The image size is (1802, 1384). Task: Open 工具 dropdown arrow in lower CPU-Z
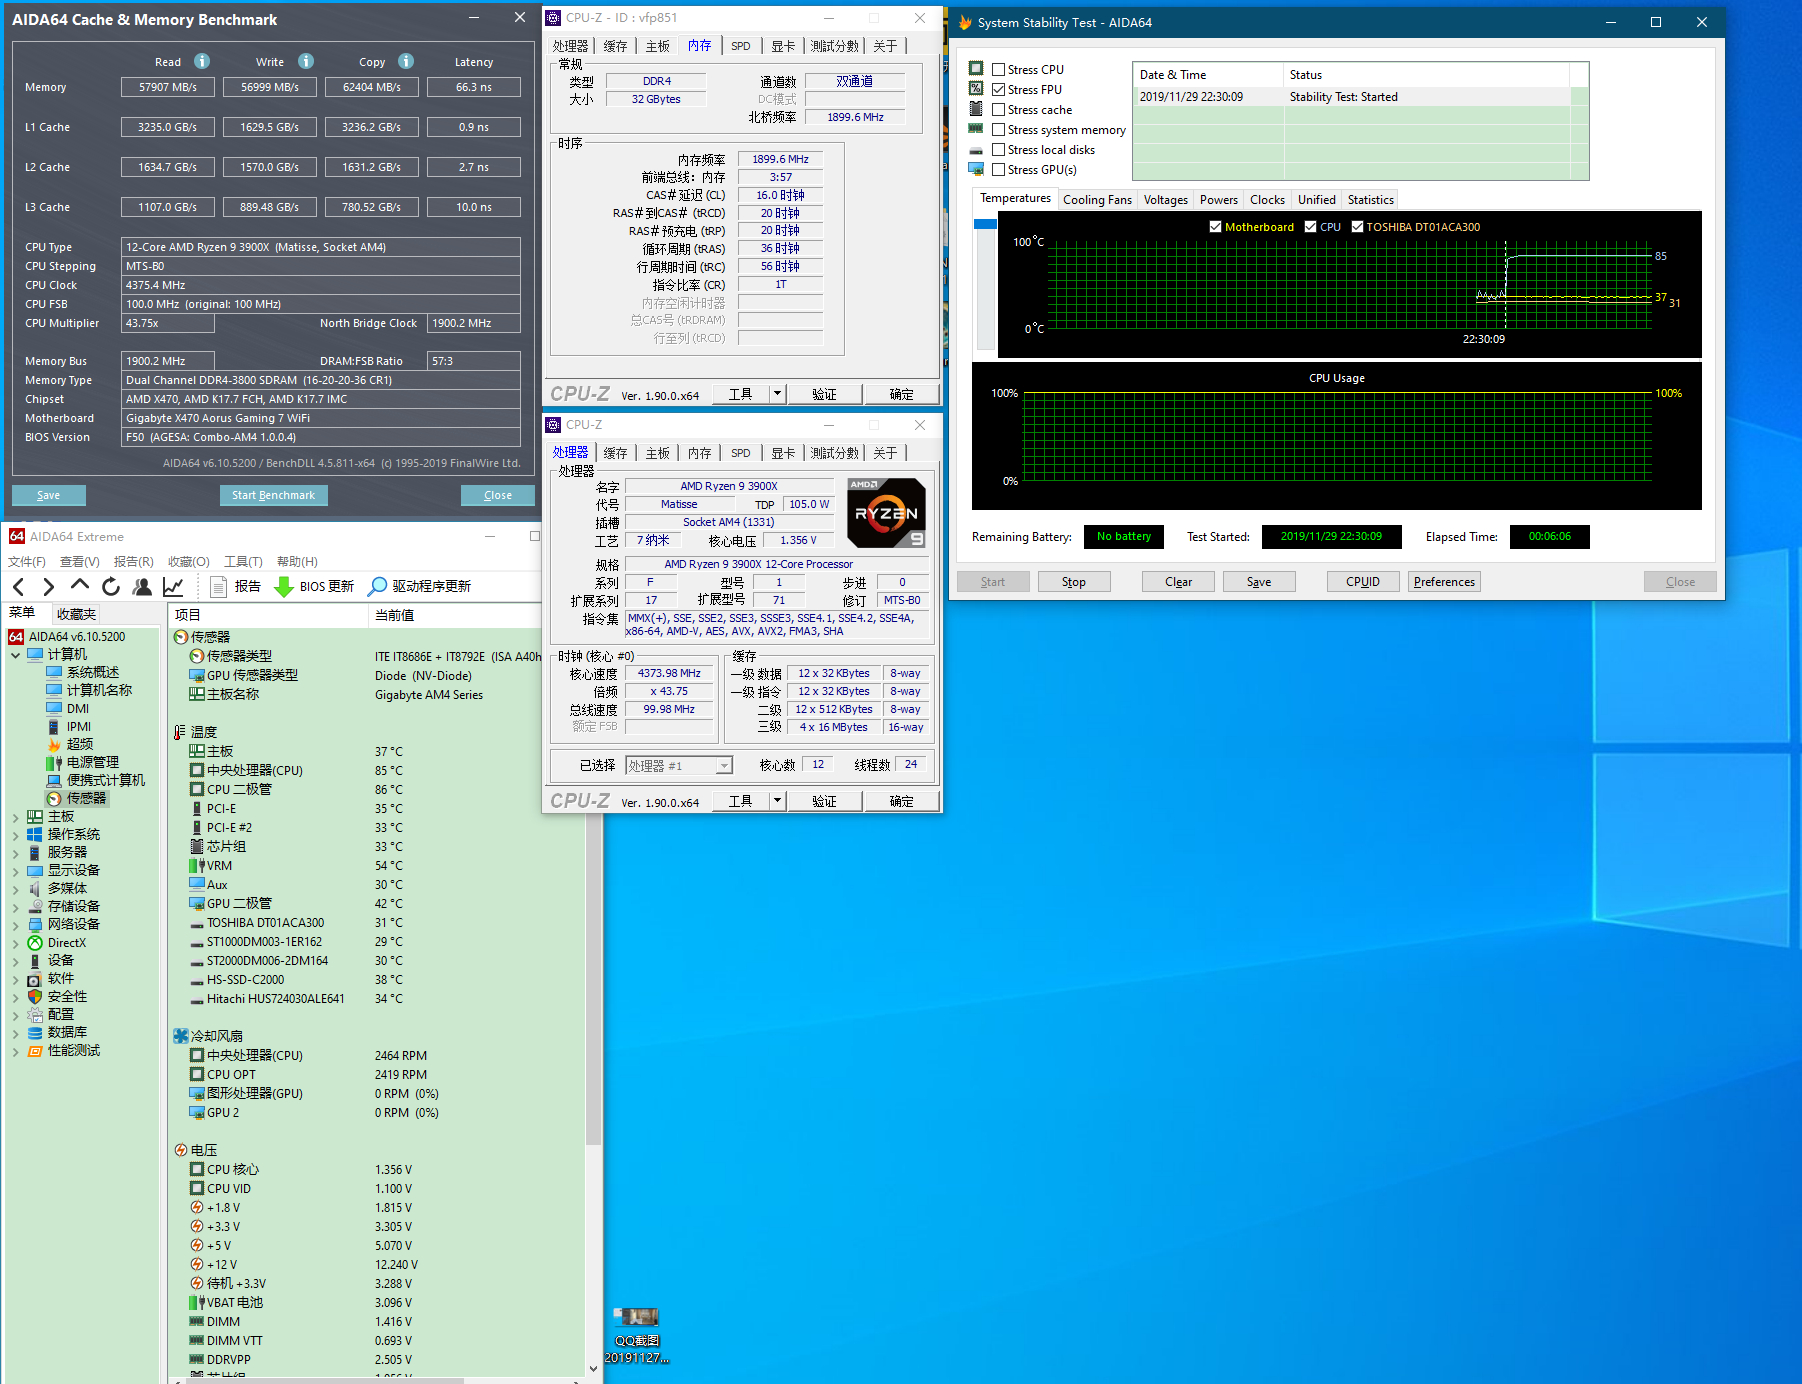(x=777, y=801)
